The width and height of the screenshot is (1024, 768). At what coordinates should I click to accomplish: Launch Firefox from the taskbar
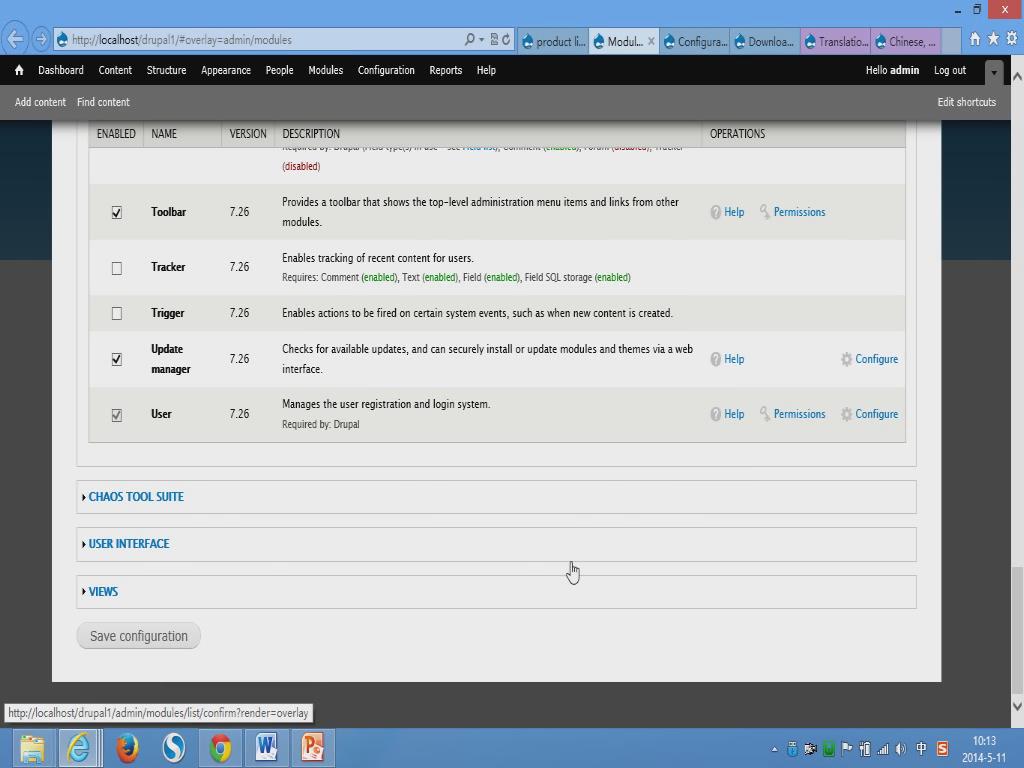click(x=127, y=748)
